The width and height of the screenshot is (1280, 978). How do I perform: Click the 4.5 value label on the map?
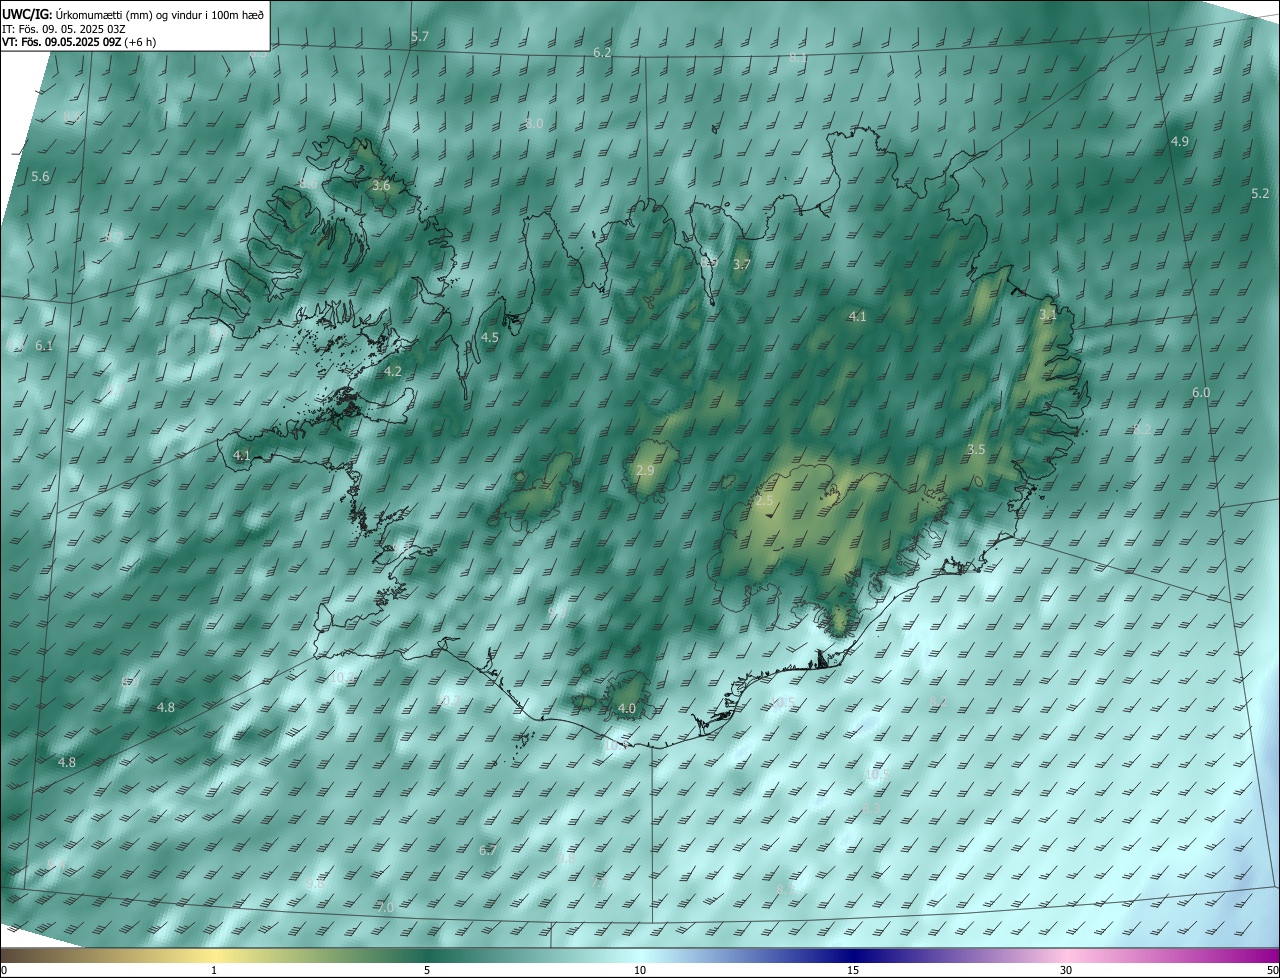pos(490,338)
